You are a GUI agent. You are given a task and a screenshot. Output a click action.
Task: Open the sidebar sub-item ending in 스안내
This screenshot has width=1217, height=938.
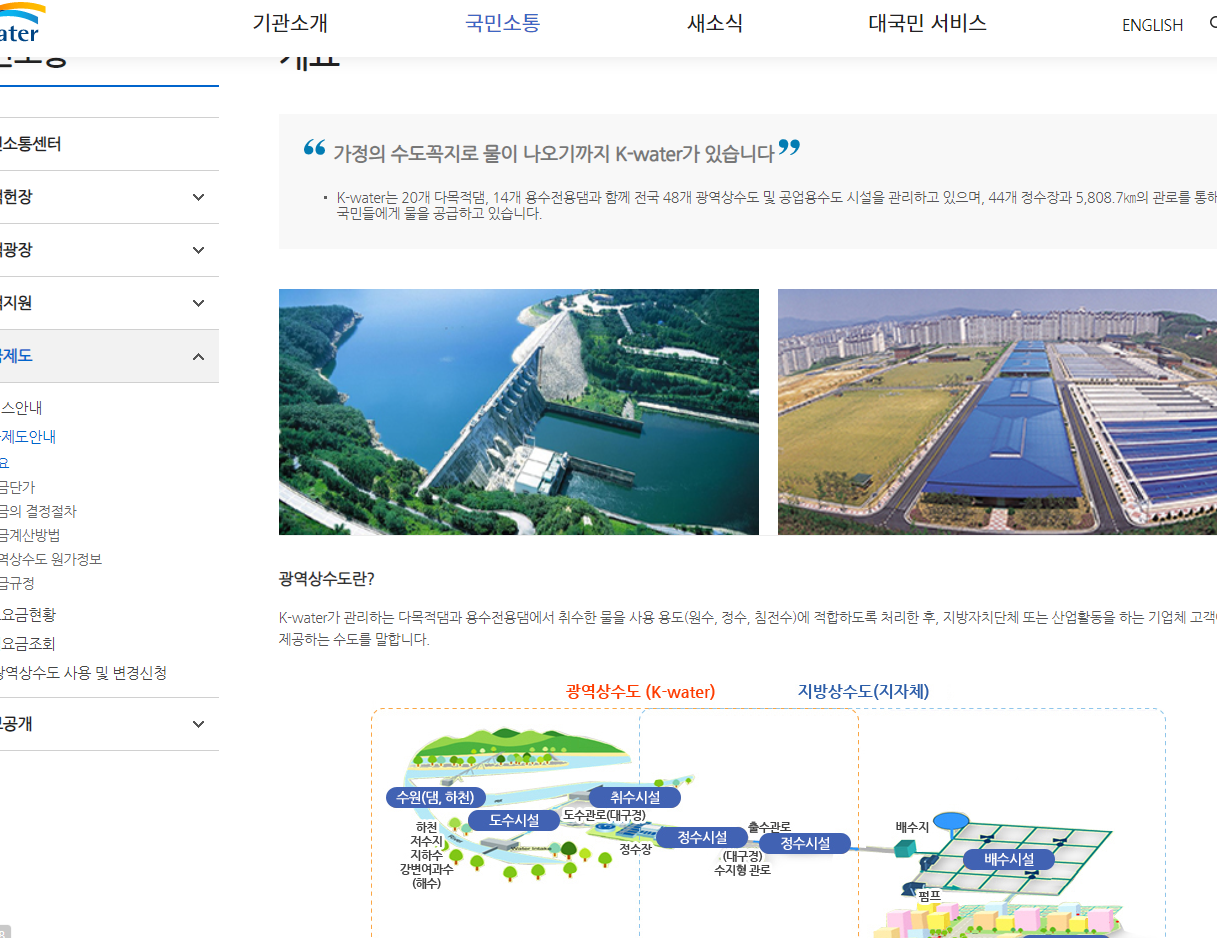(21, 408)
